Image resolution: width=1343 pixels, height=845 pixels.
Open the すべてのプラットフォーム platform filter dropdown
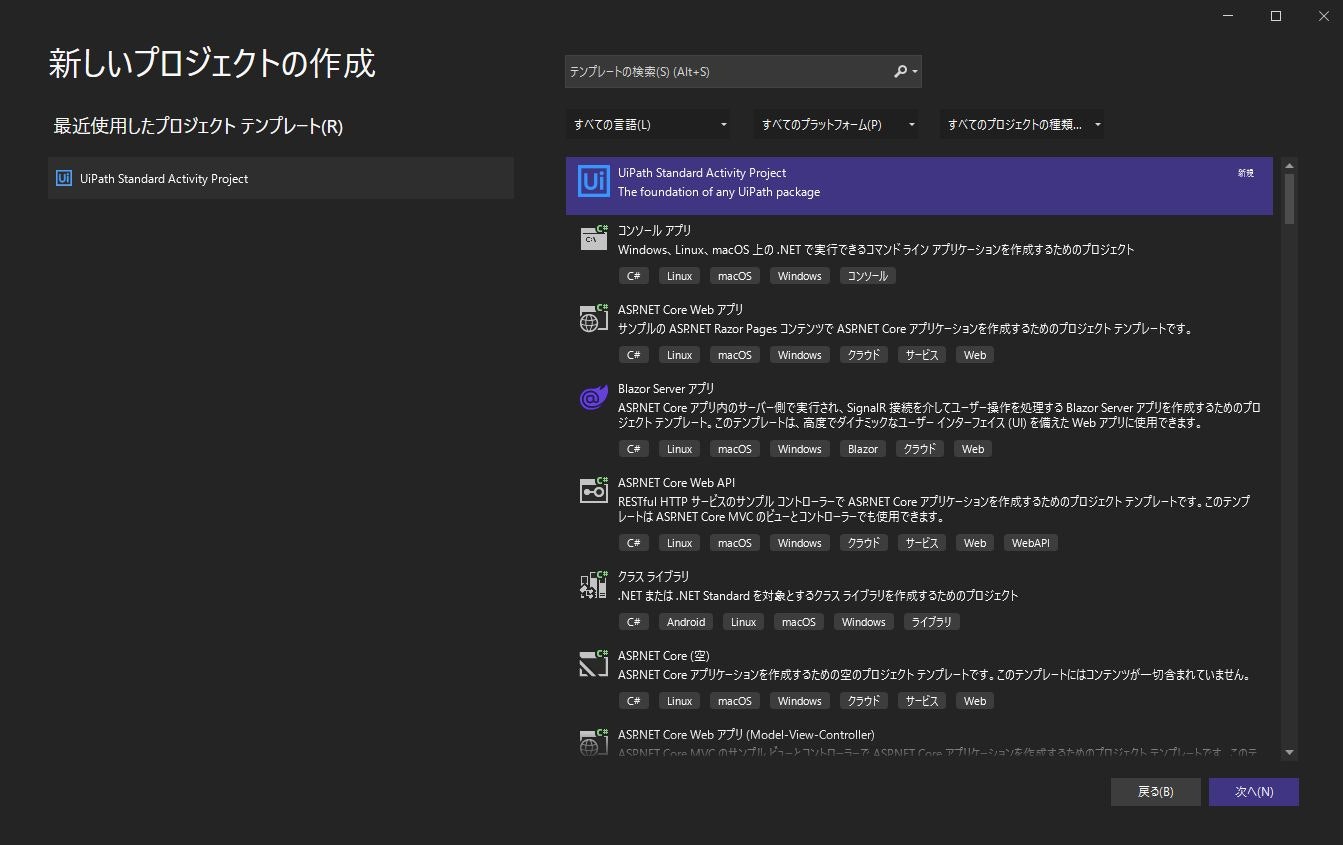coord(837,125)
